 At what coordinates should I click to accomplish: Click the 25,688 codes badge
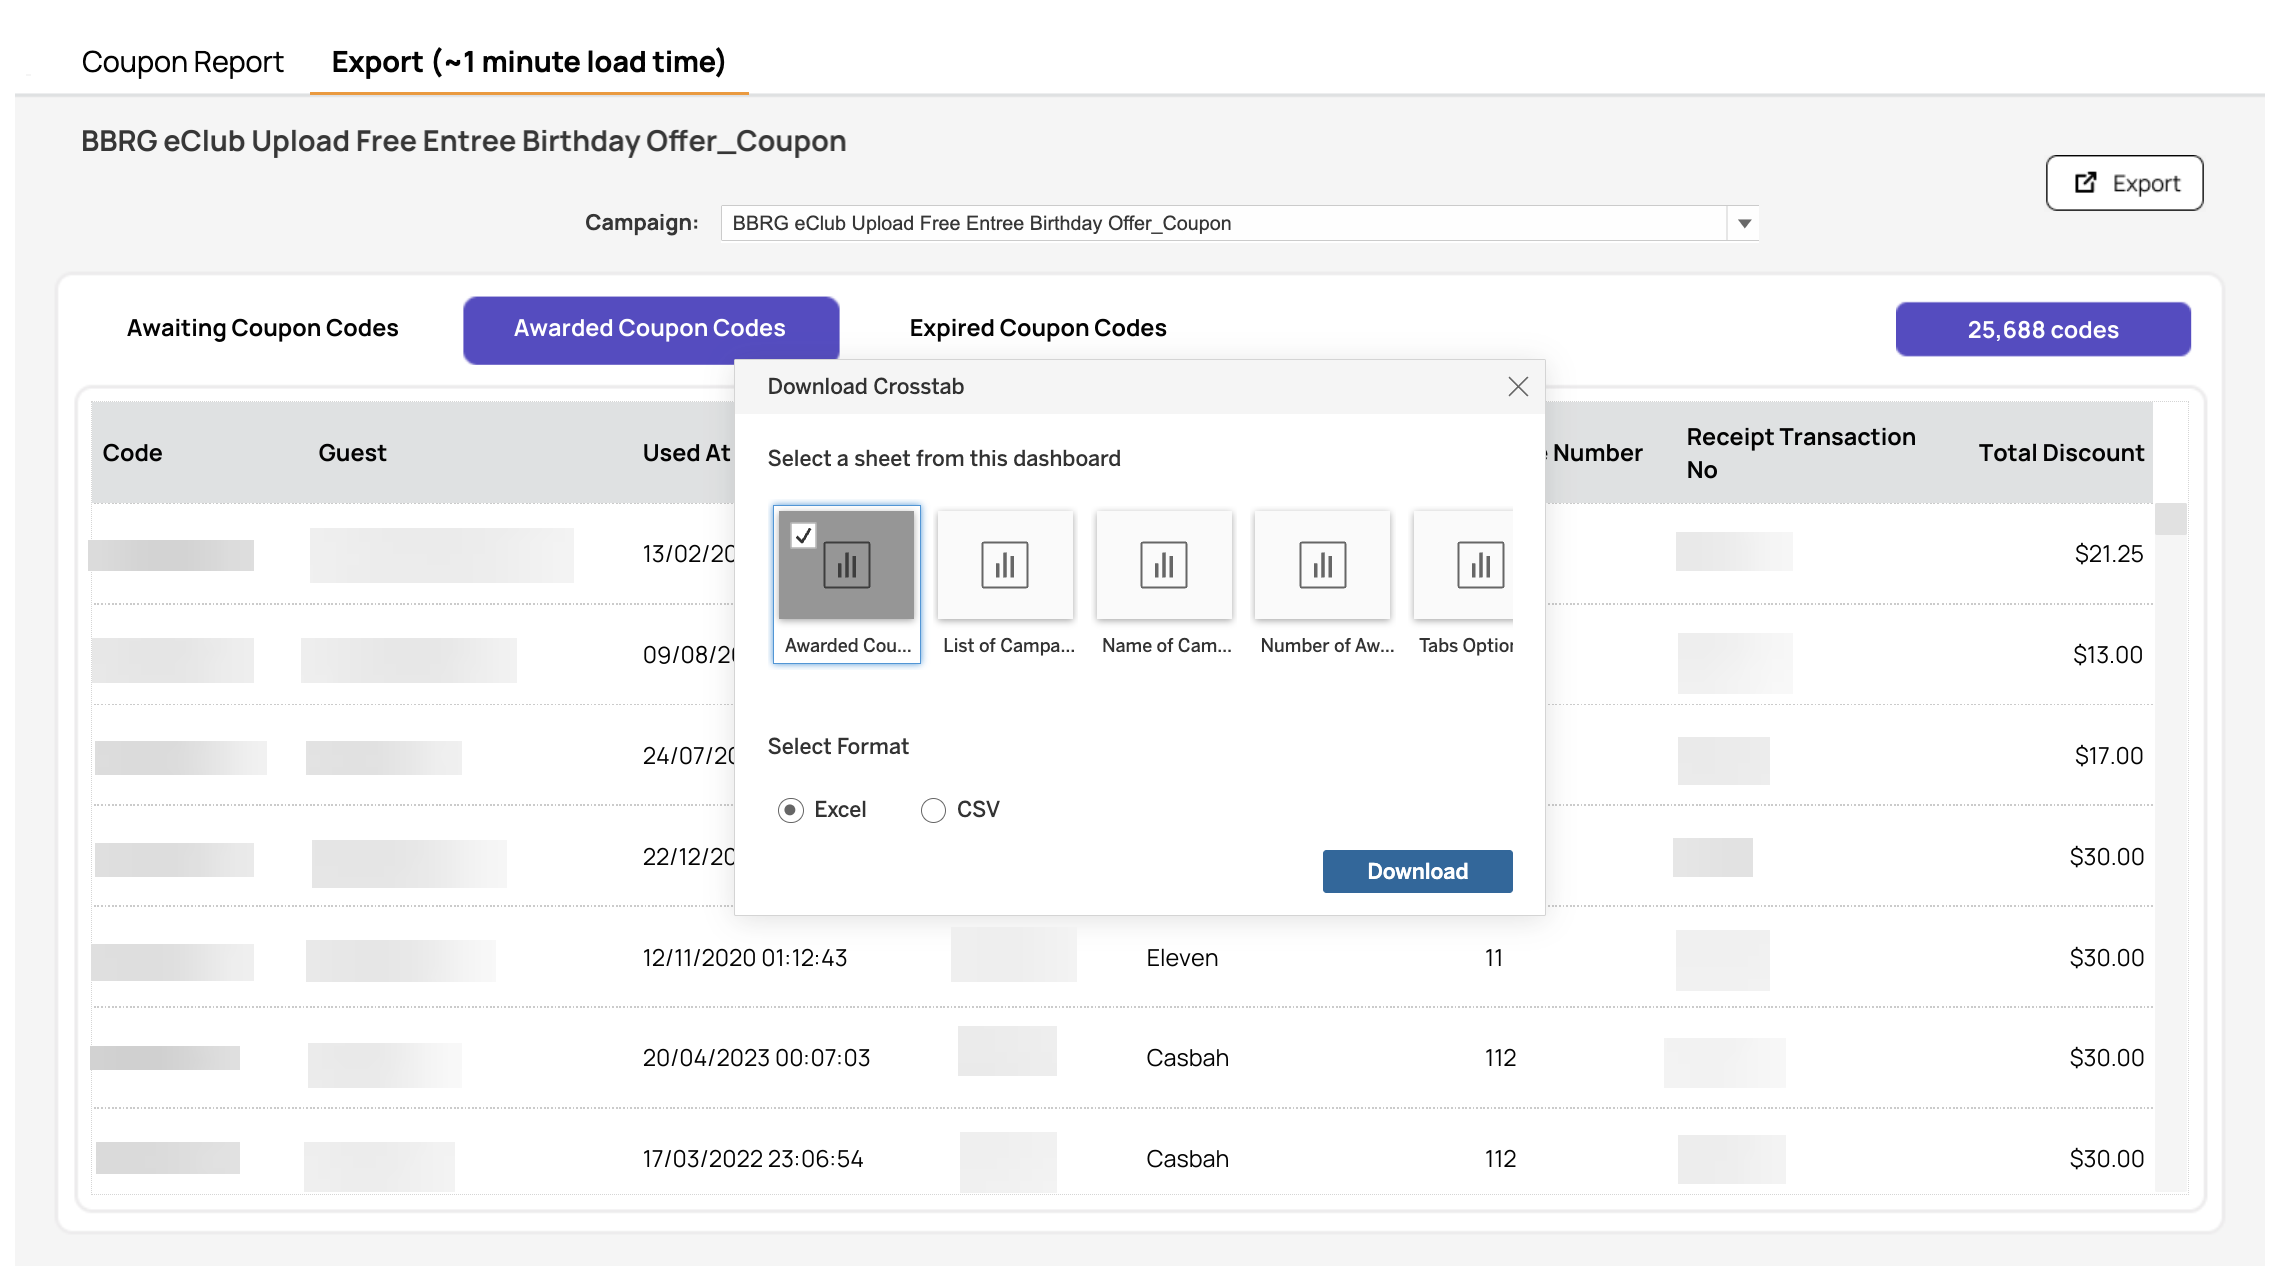click(2042, 330)
